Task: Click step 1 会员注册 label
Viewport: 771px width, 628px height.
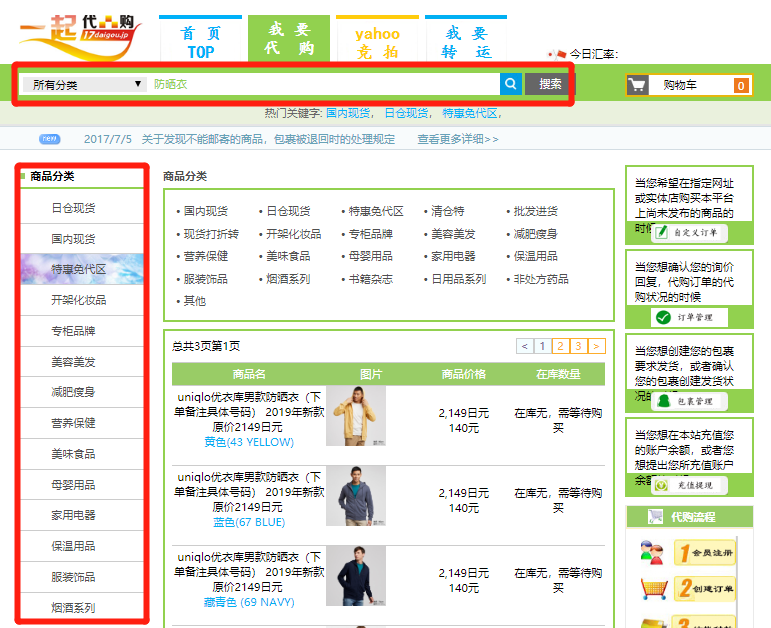Action: click(705, 553)
